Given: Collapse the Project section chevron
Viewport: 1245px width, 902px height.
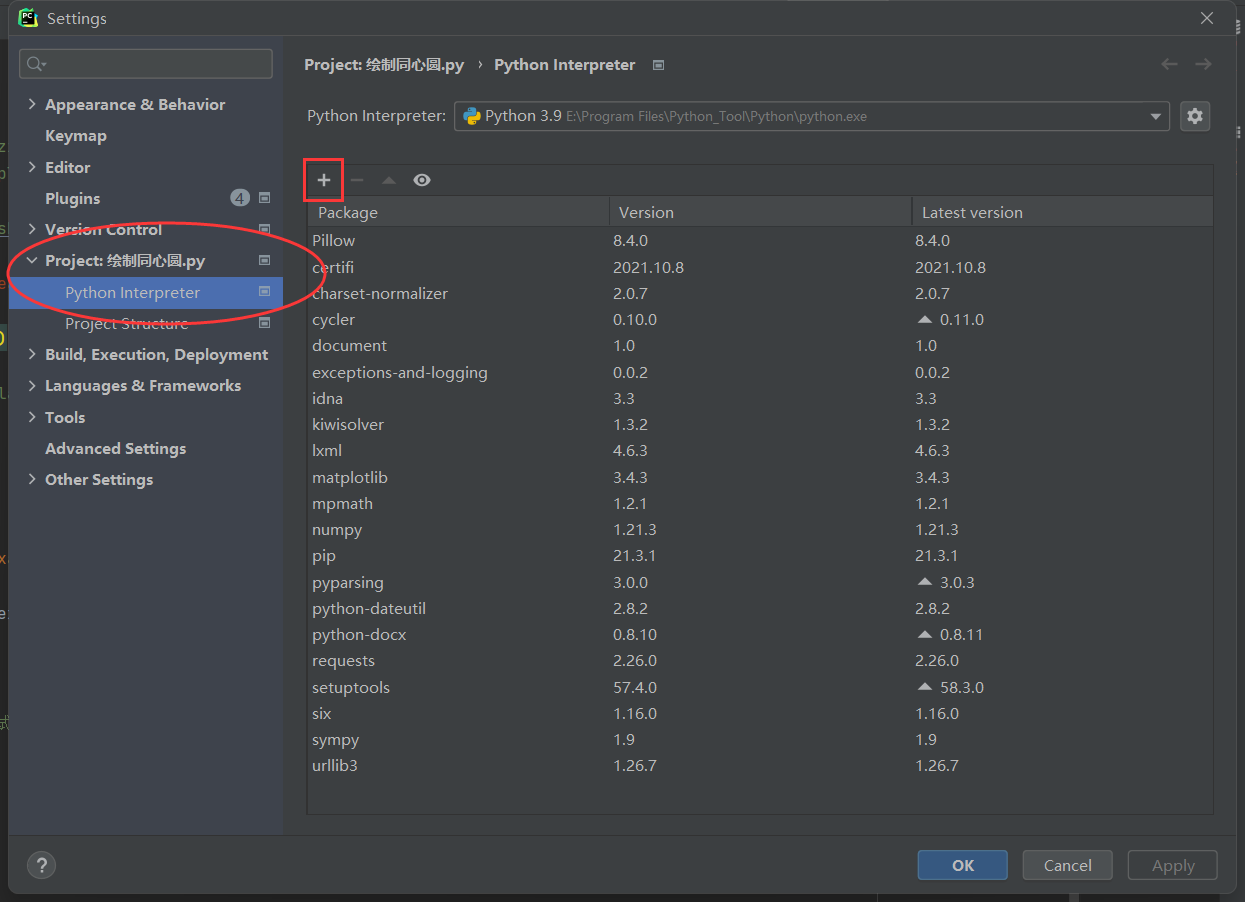Looking at the screenshot, I should coord(32,261).
